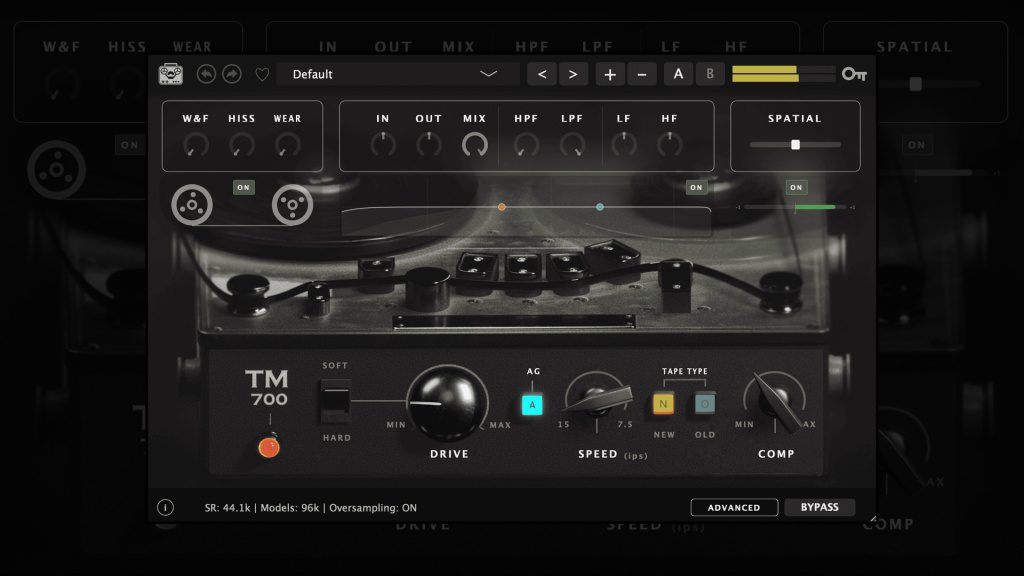1024x576 pixels.
Task: Enable BYPASS mode
Action: [820, 507]
